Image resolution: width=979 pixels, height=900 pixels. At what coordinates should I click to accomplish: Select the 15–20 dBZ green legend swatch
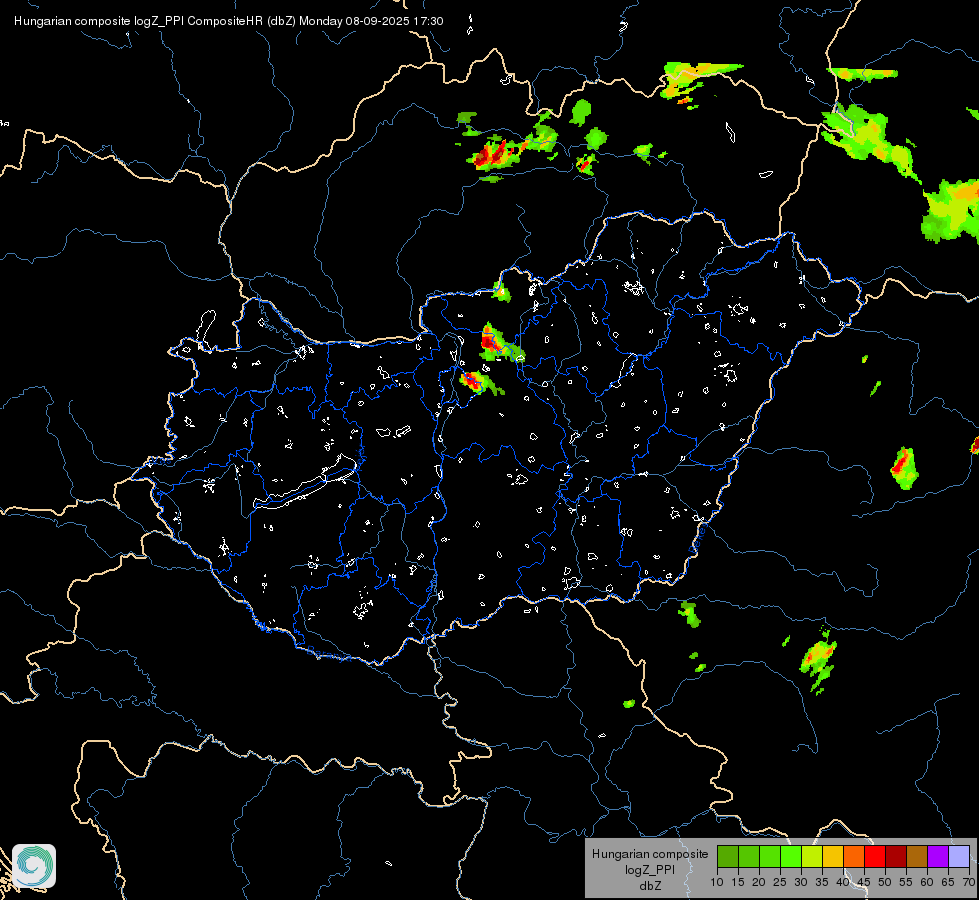(x=749, y=856)
